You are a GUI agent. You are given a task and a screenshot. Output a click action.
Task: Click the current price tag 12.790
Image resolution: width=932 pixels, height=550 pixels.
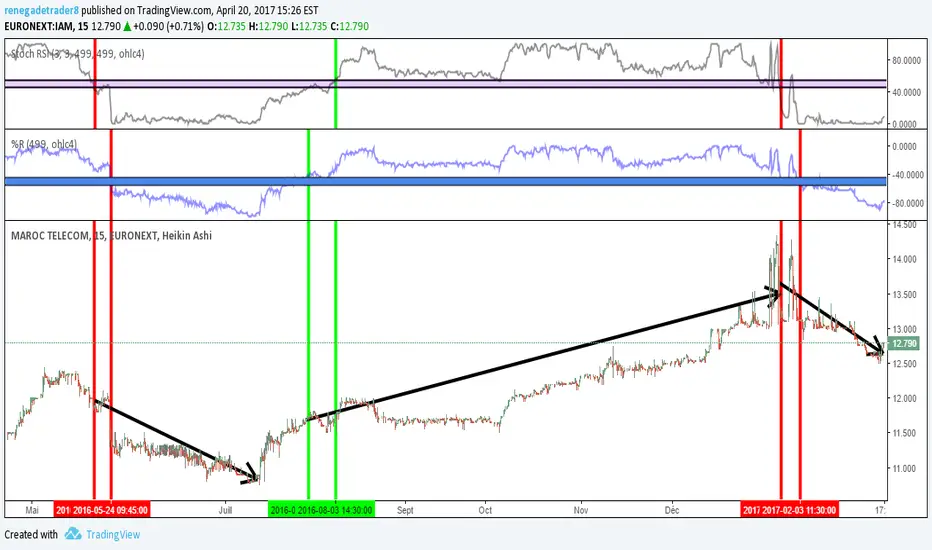pos(904,344)
